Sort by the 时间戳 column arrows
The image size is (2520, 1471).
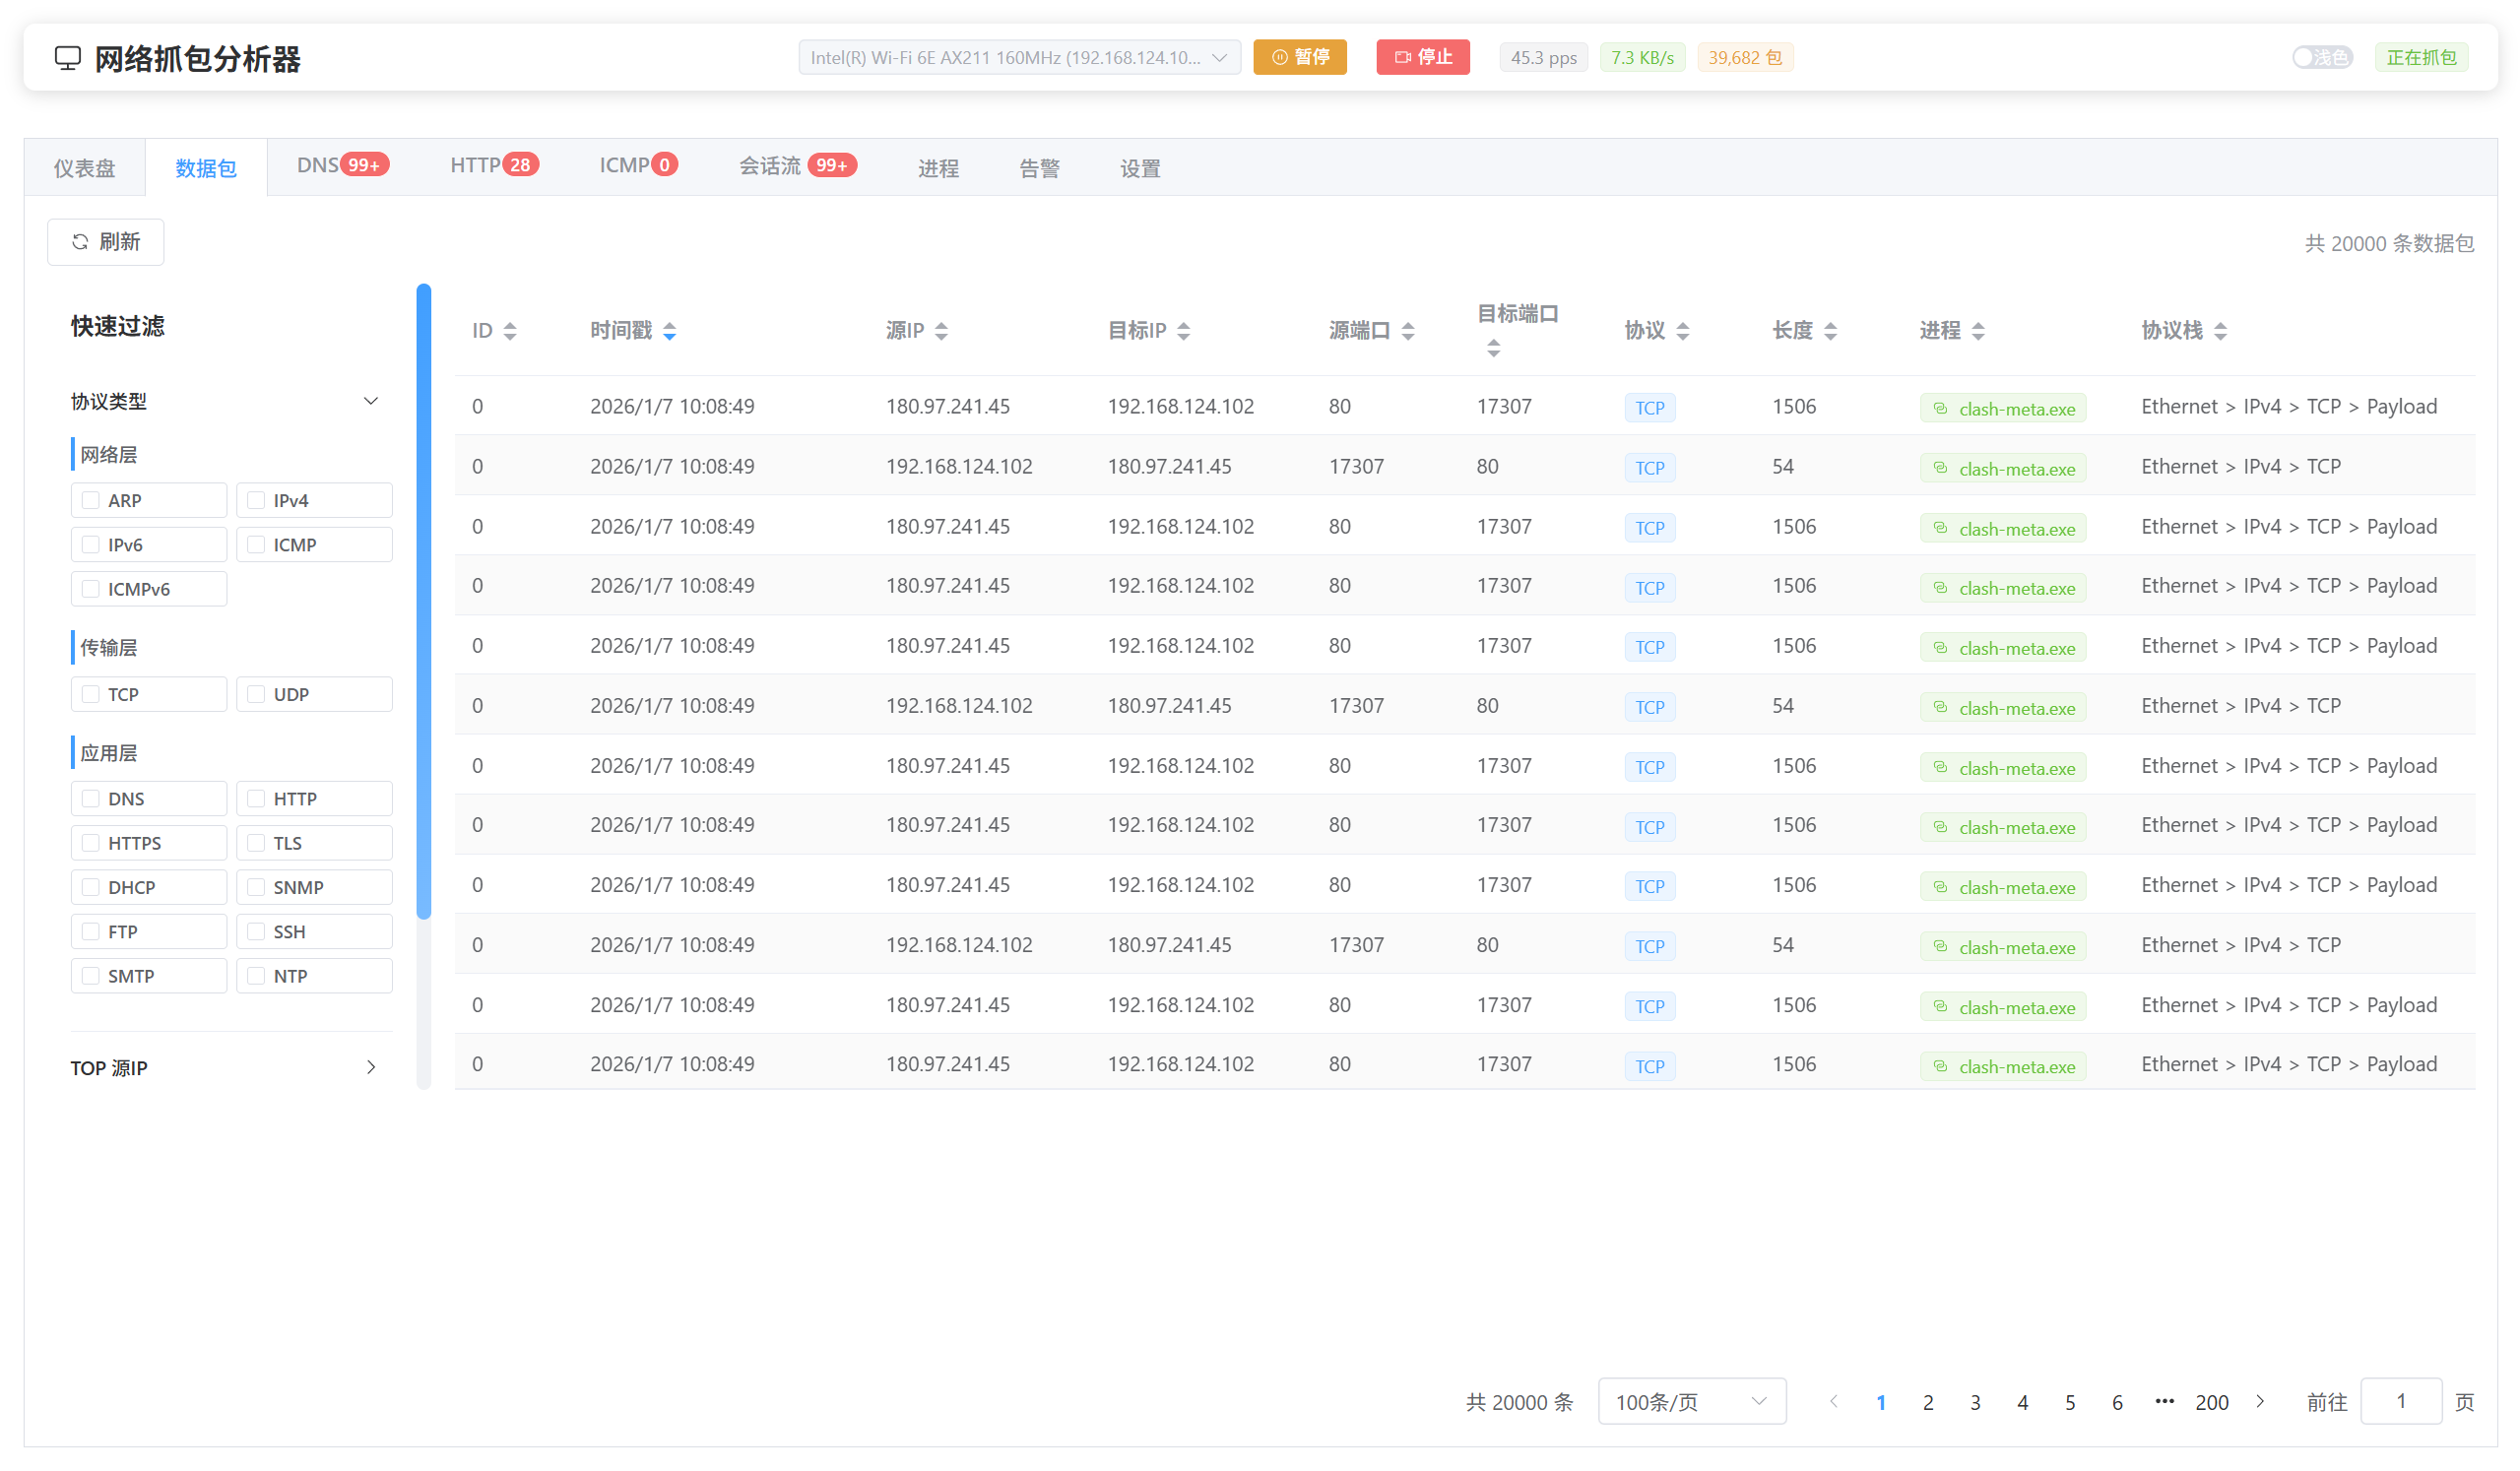pyautogui.click(x=669, y=331)
